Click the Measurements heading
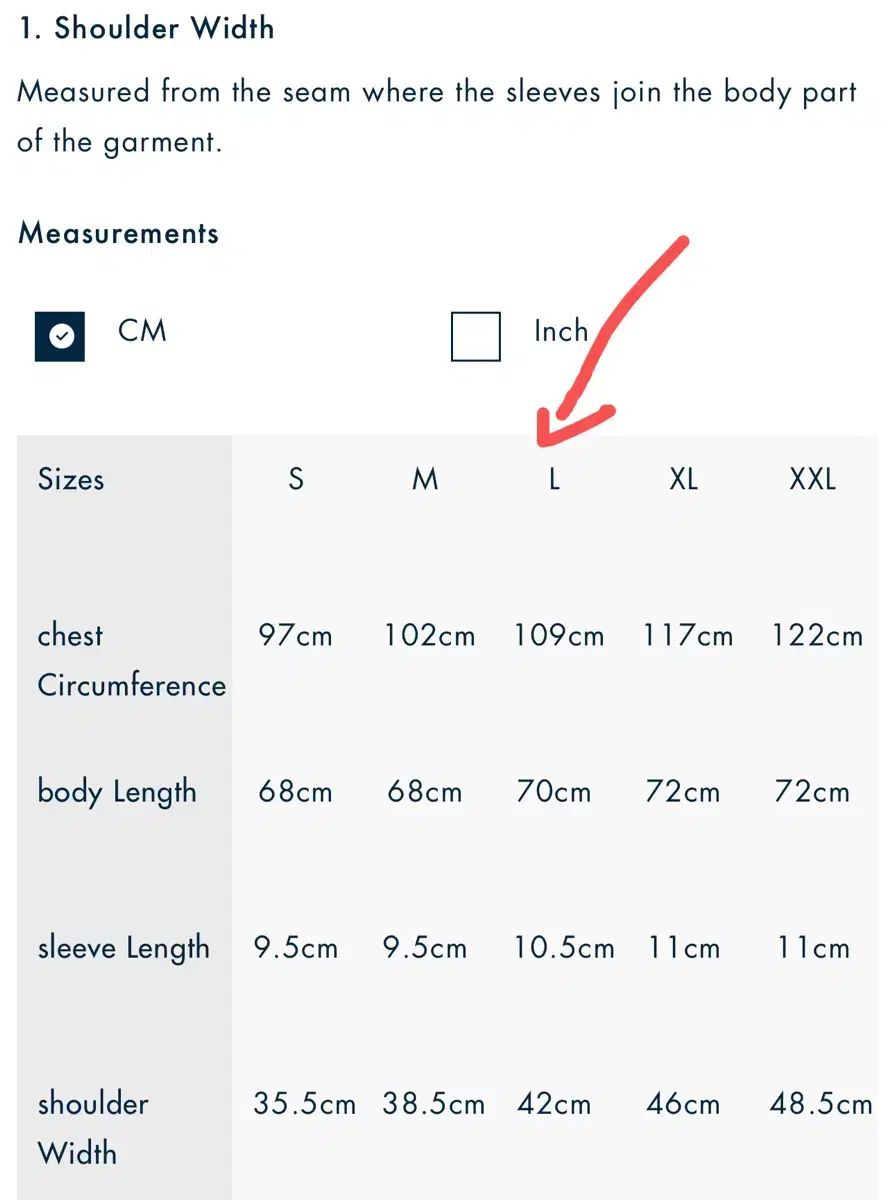Viewport: 895px width, 1200px height. coord(118,233)
